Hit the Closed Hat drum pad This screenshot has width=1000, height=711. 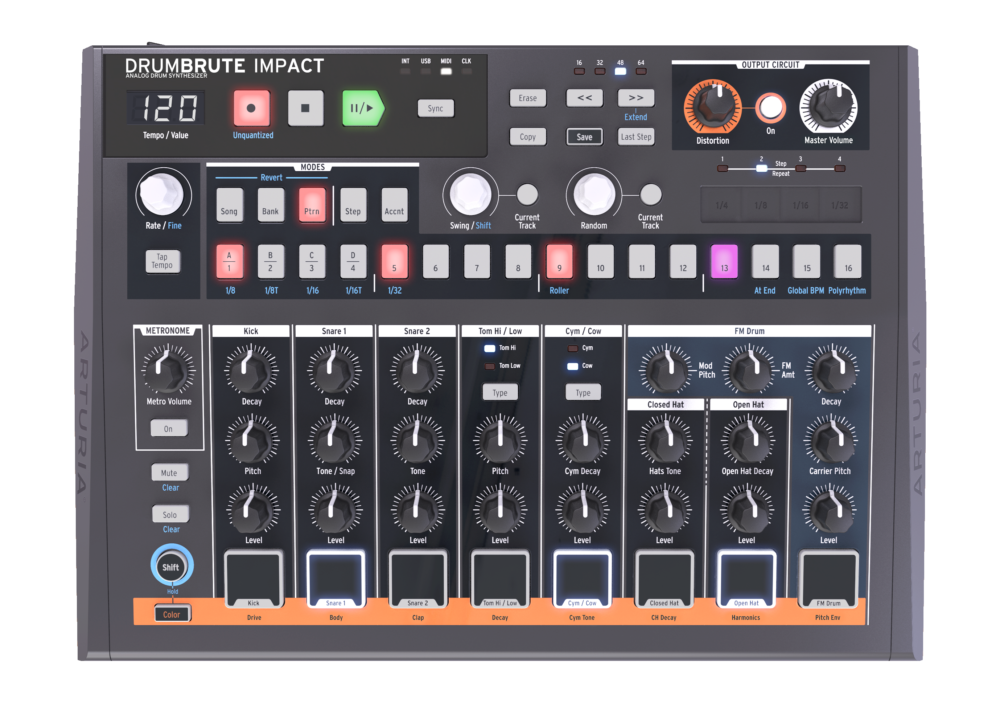tap(664, 580)
